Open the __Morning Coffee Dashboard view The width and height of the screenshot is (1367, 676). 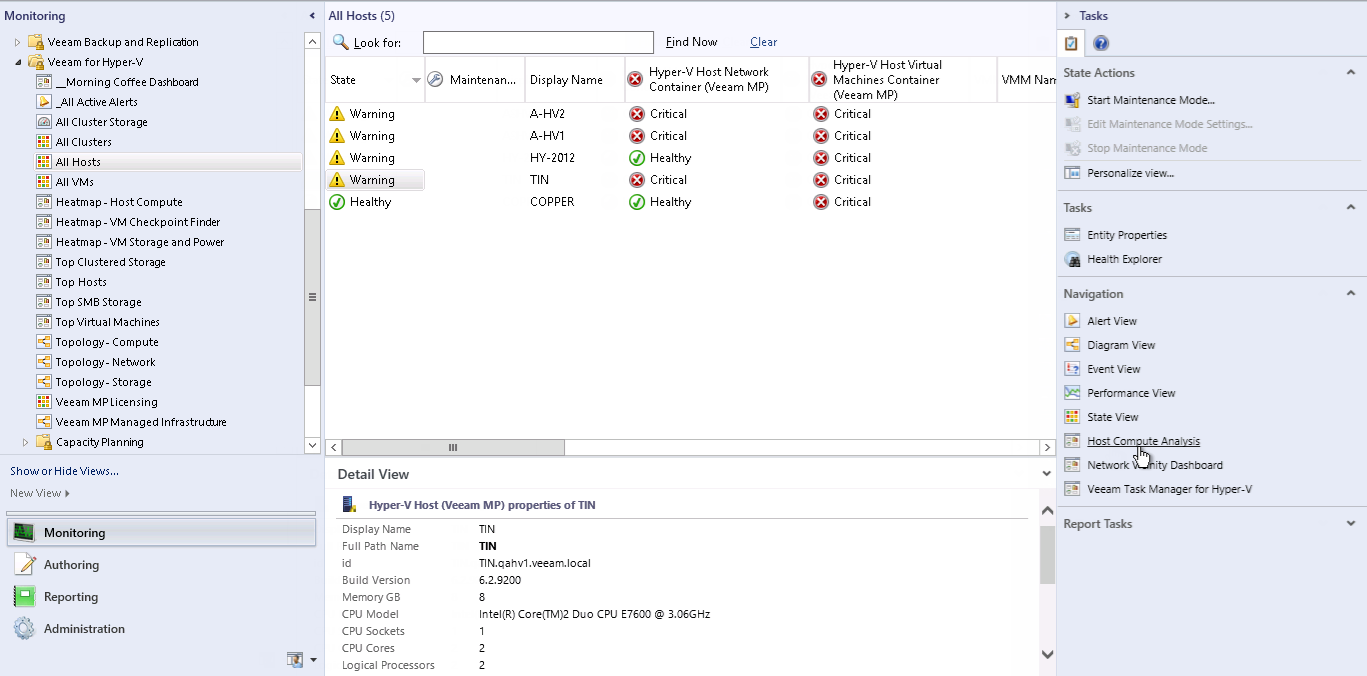point(127,82)
